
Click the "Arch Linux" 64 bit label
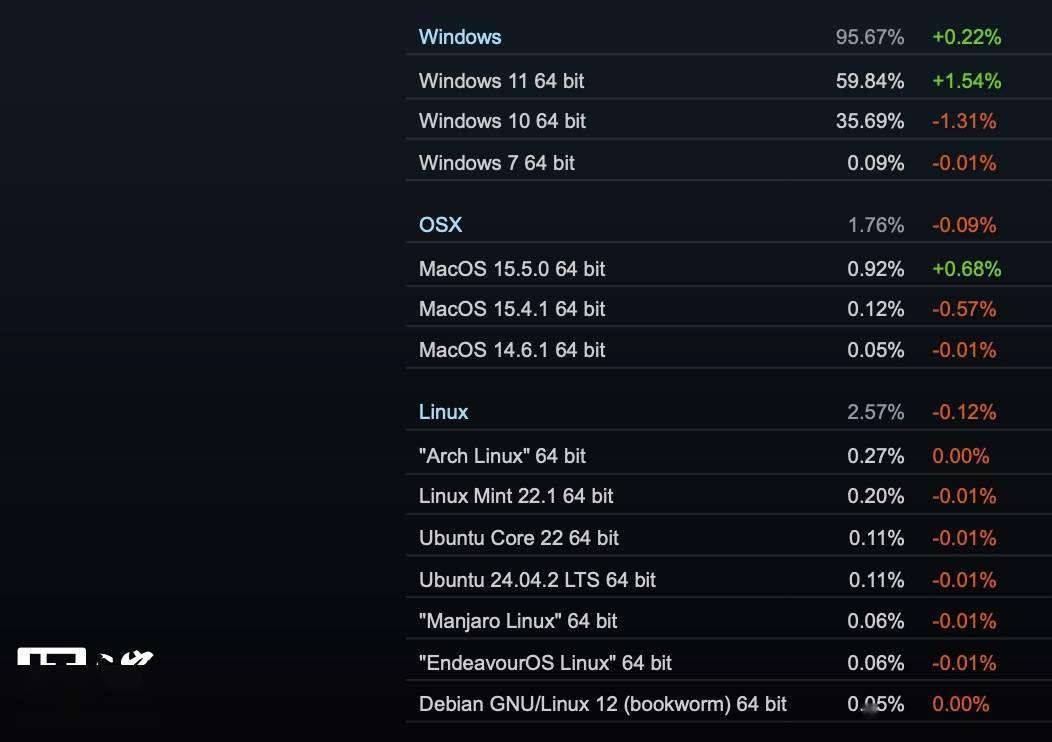pyautogui.click(x=502, y=456)
